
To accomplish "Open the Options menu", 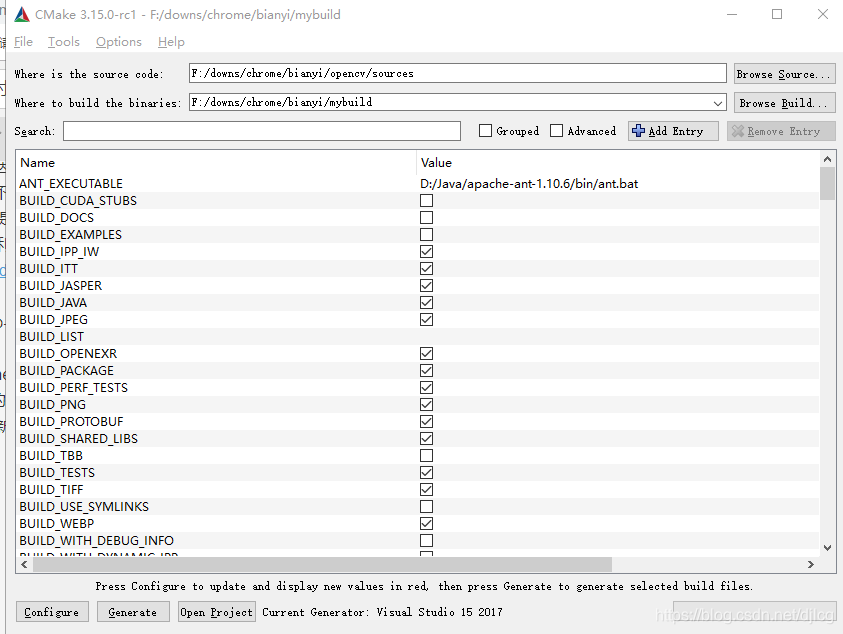I will (x=119, y=42).
